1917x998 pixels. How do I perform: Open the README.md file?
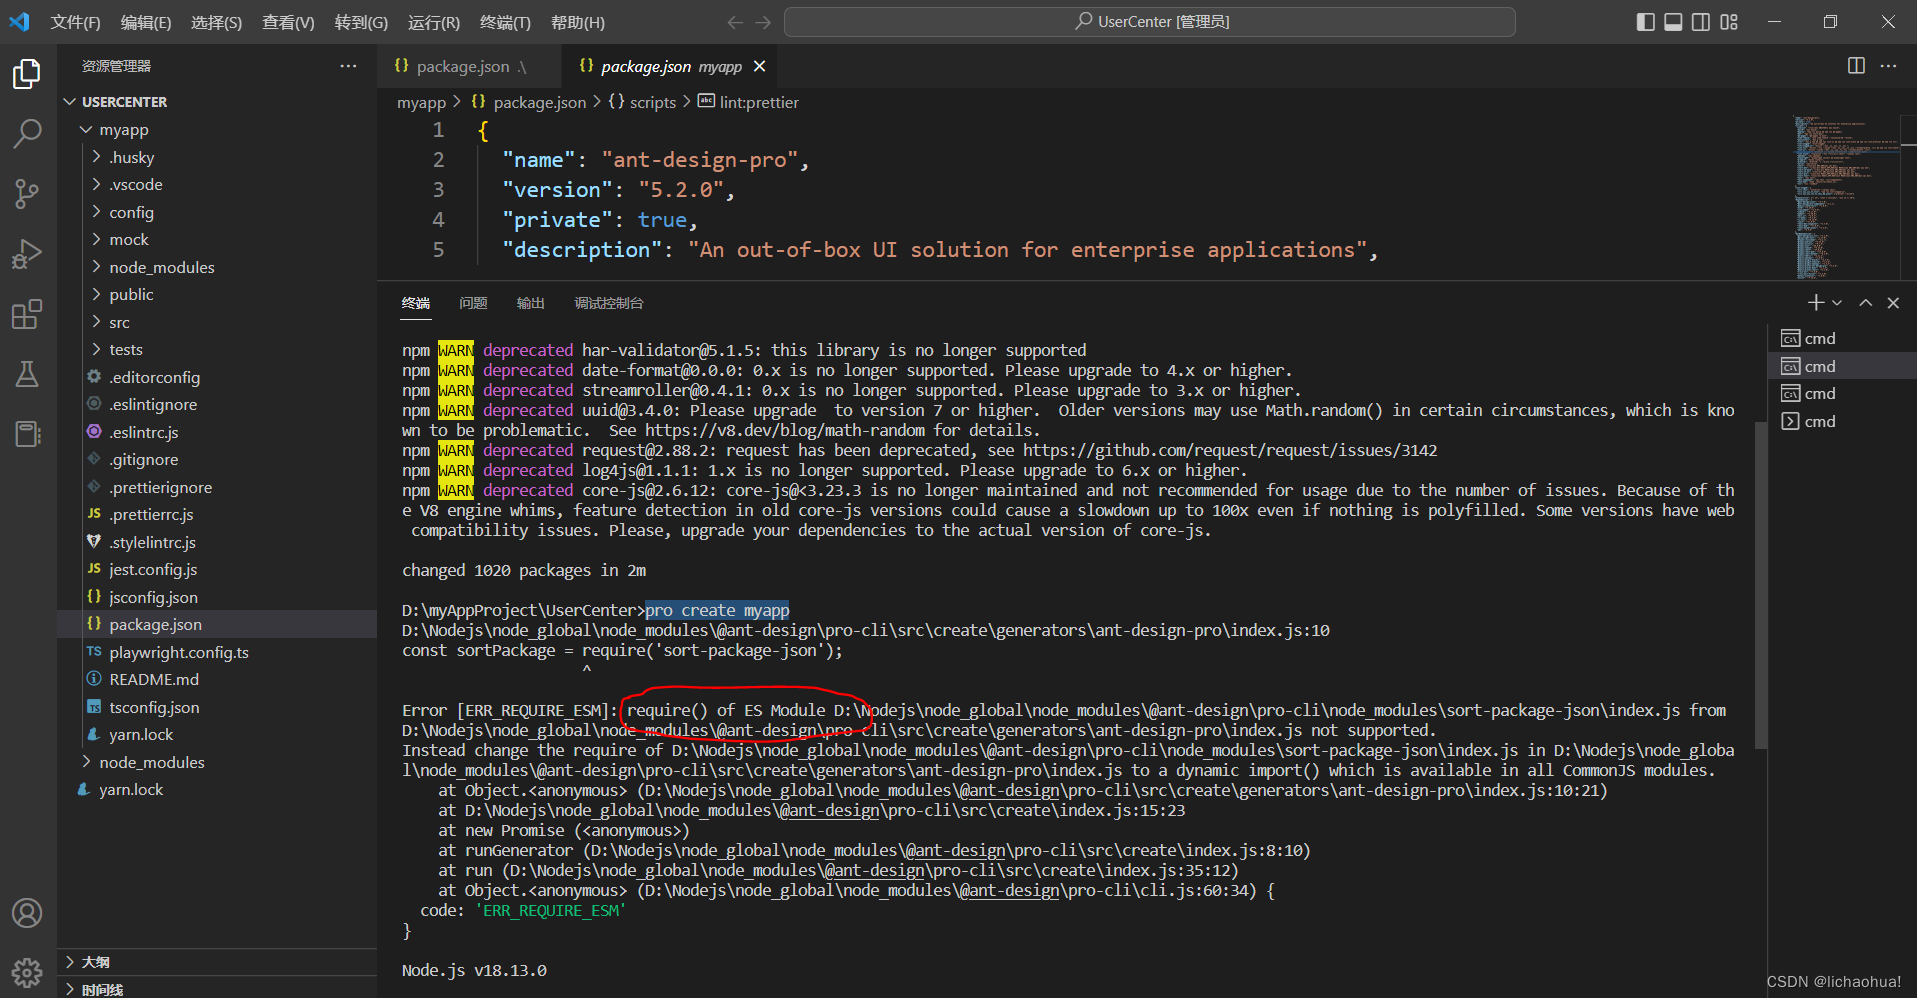click(217, 680)
